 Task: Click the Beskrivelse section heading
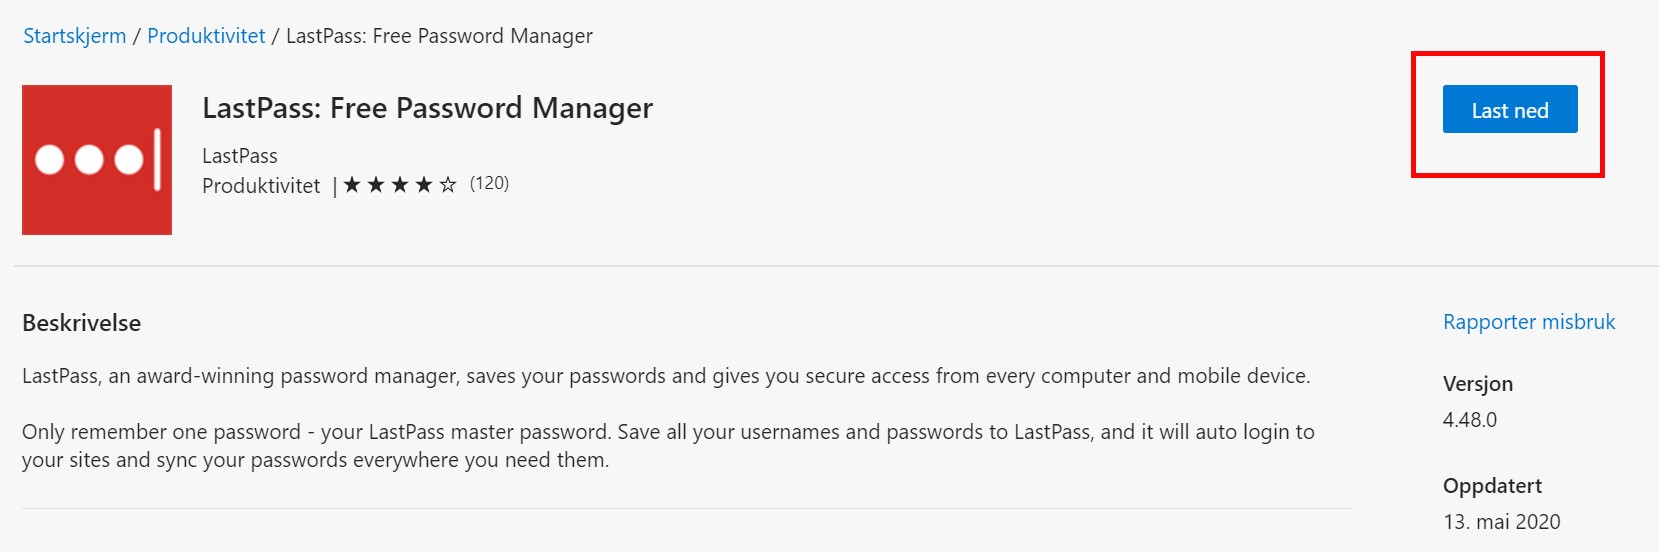[x=81, y=323]
